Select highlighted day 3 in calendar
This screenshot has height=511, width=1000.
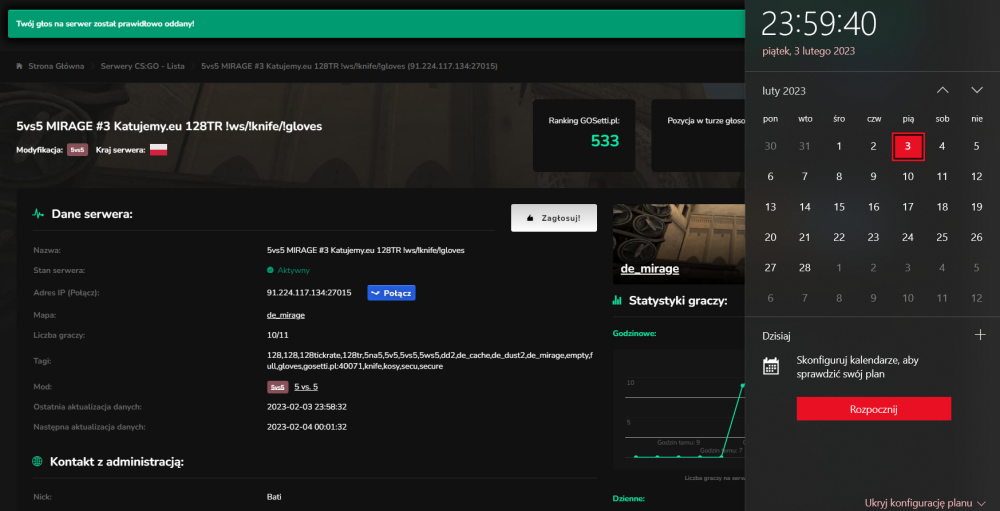[908, 146]
